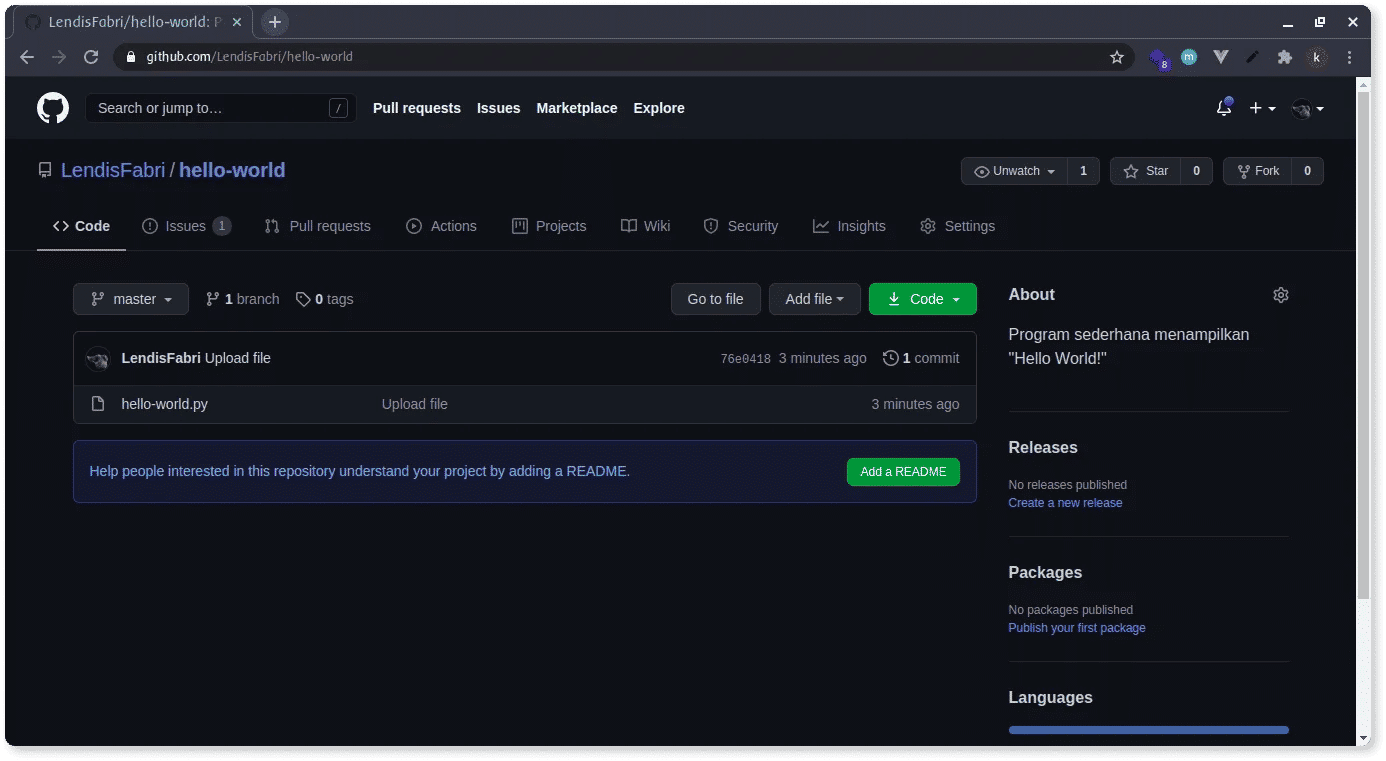The height and width of the screenshot is (761, 1386).
Task: Bookmark this page with the star icon
Action: pyautogui.click(x=1117, y=57)
